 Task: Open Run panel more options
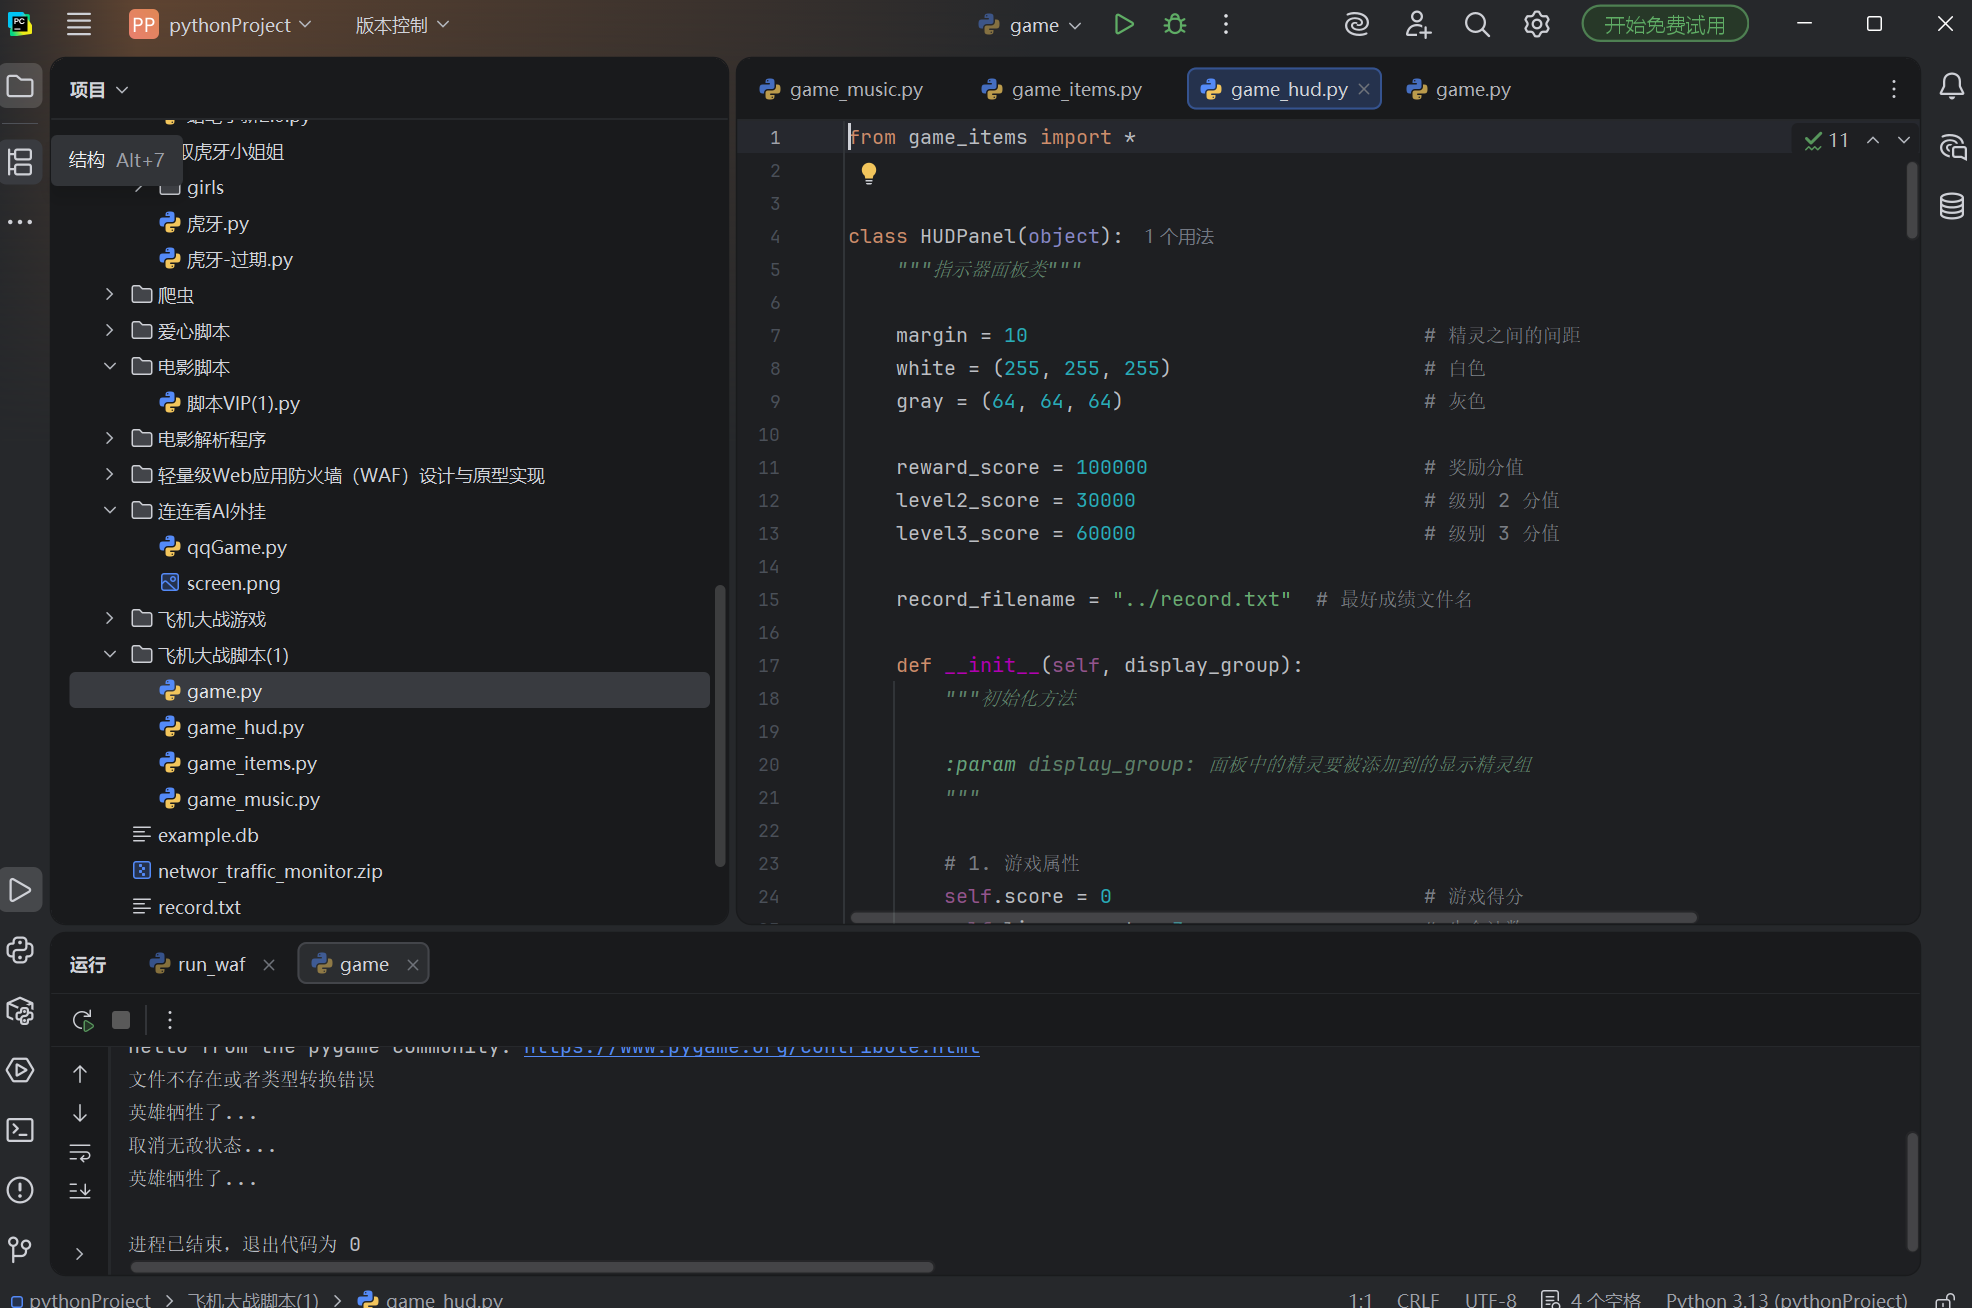[x=170, y=1020]
